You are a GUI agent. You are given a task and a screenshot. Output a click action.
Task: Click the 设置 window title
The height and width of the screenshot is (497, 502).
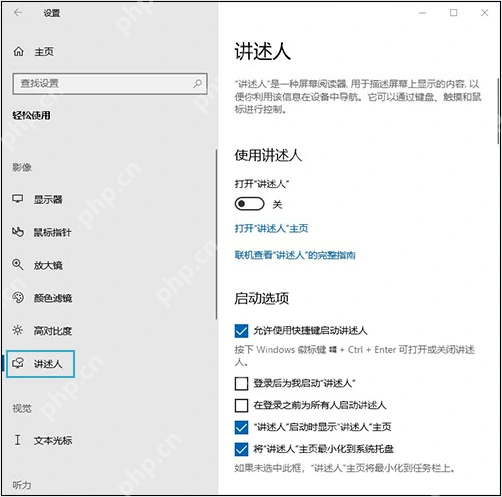52,13
